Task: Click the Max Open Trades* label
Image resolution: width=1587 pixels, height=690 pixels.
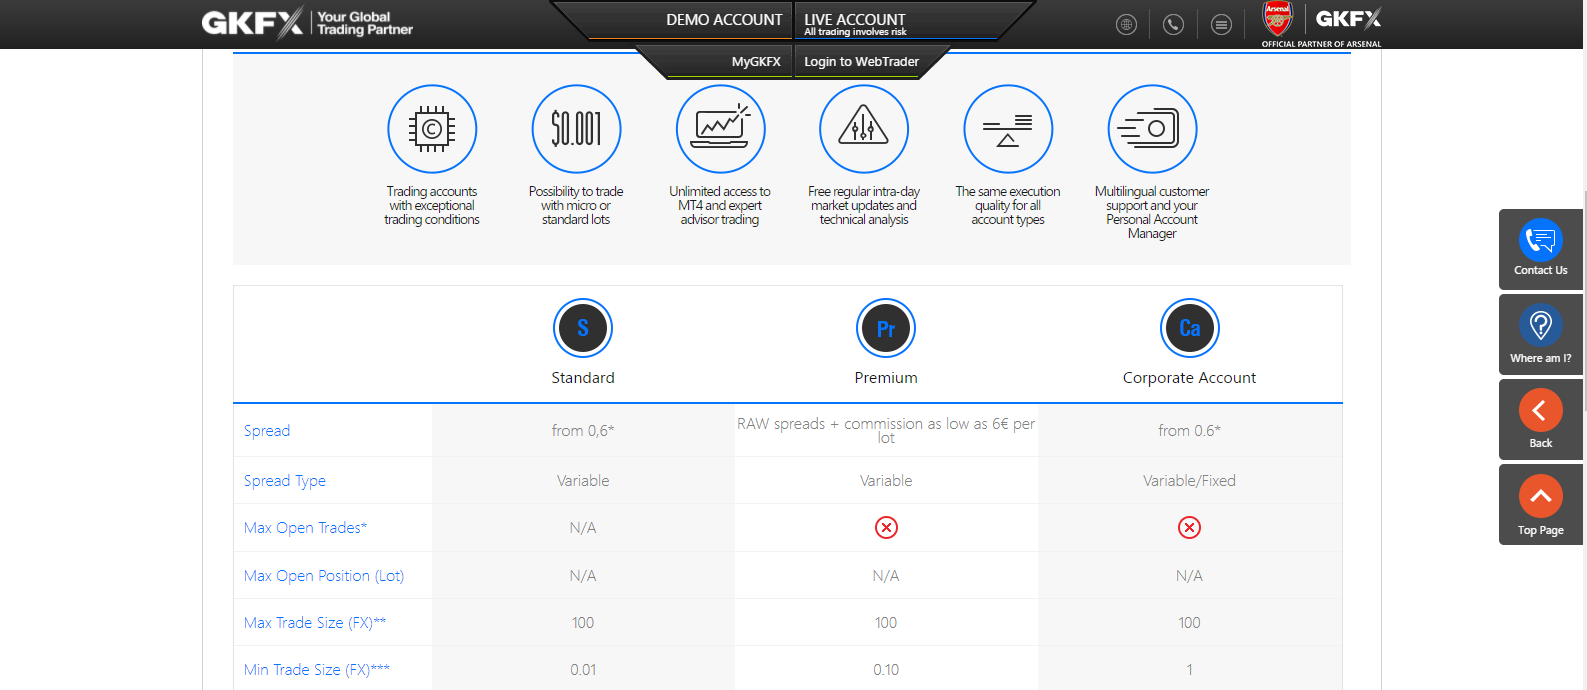Action: (x=306, y=528)
